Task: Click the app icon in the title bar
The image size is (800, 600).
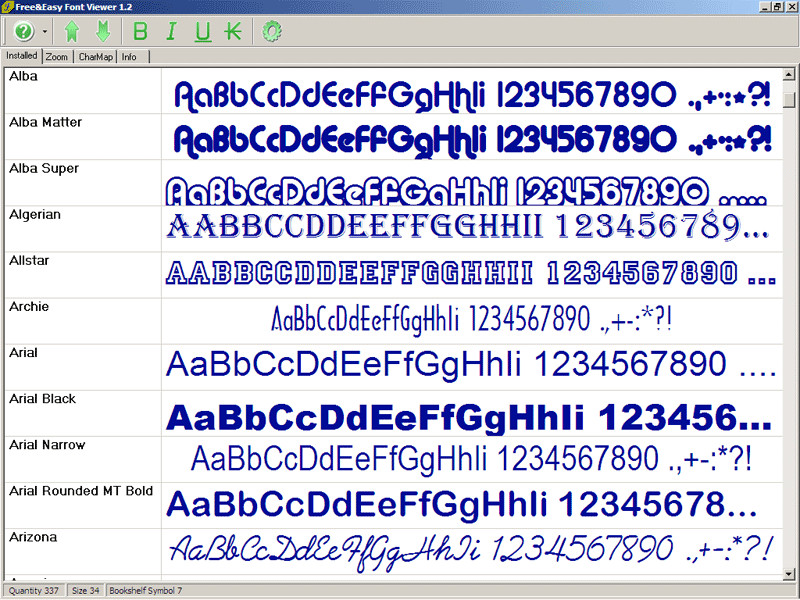Action: (x=7, y=7)
